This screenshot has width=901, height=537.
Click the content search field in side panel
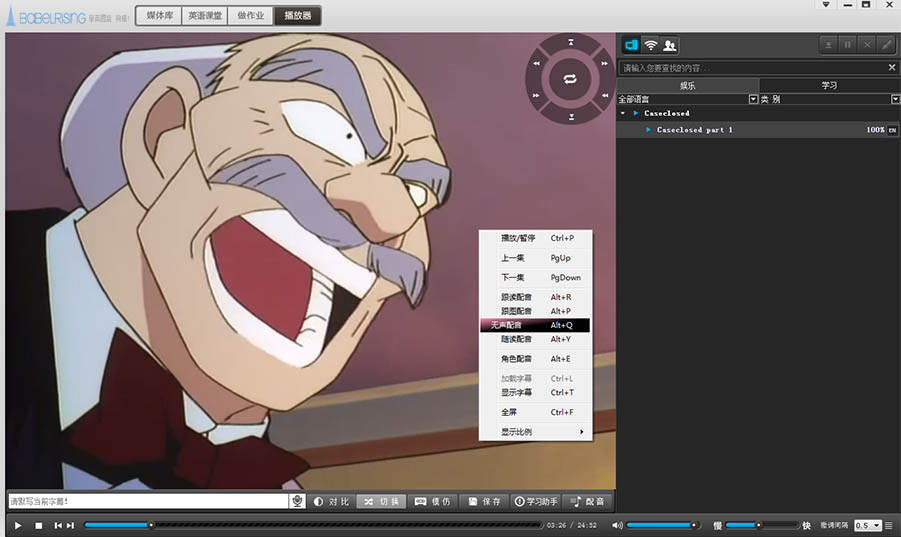(753, 68)
